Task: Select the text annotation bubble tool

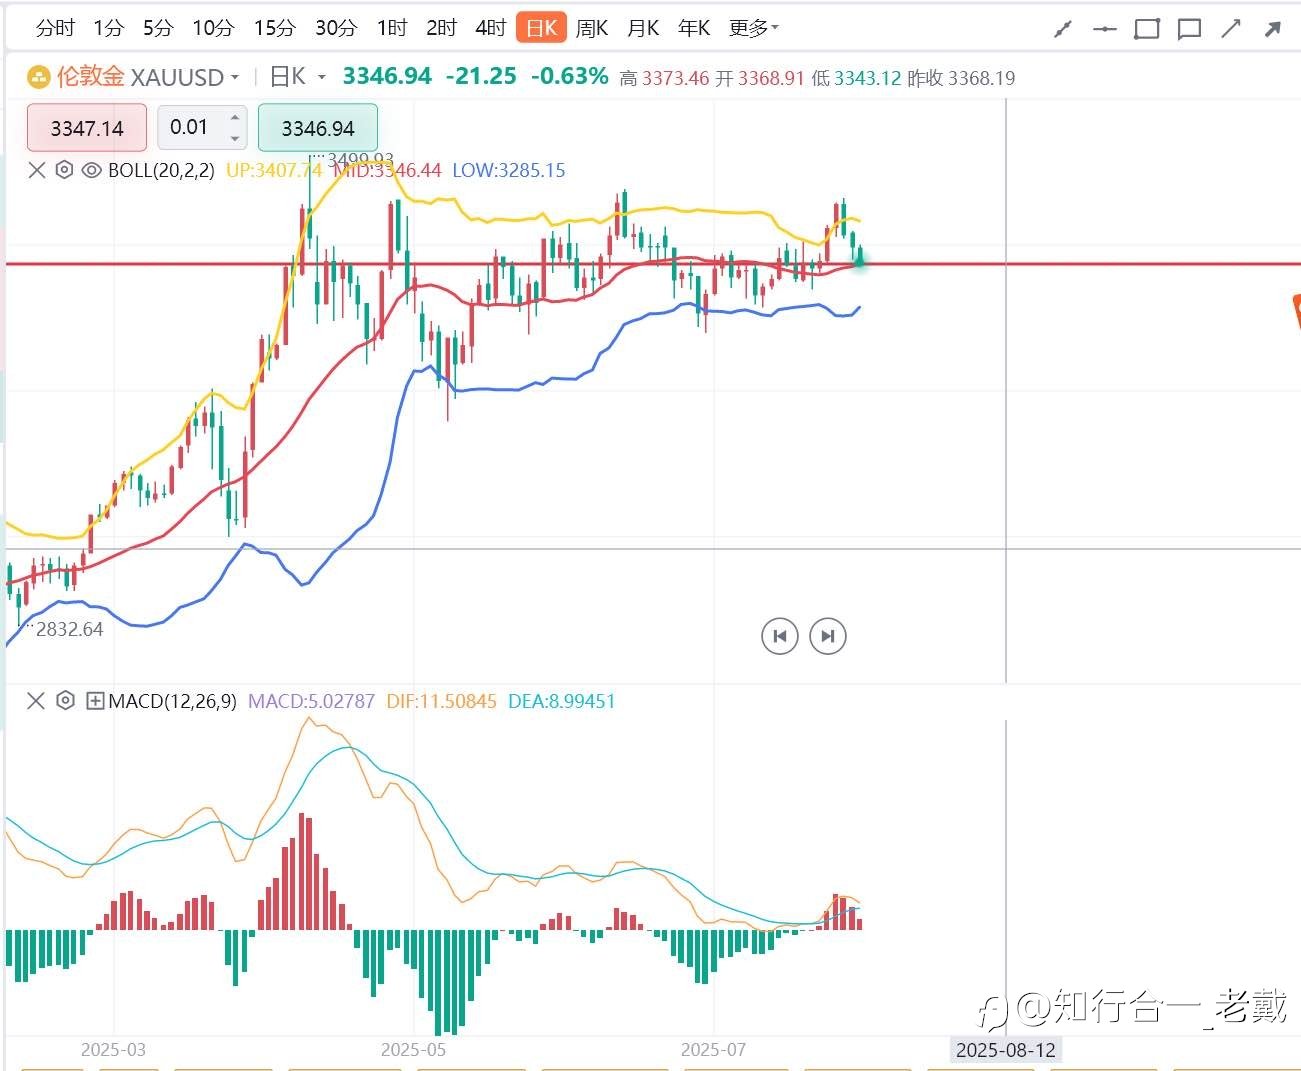Action: (x=1189, y=29)
